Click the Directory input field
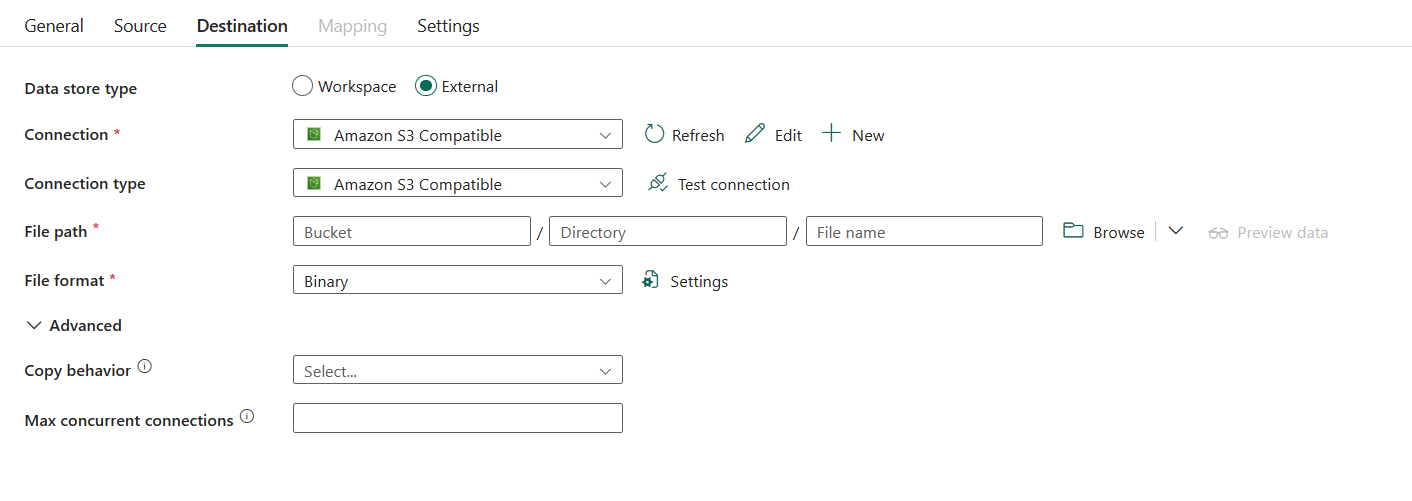Image resolution: width=1412 pixels, height=501 pixels. tap(668, 231)
